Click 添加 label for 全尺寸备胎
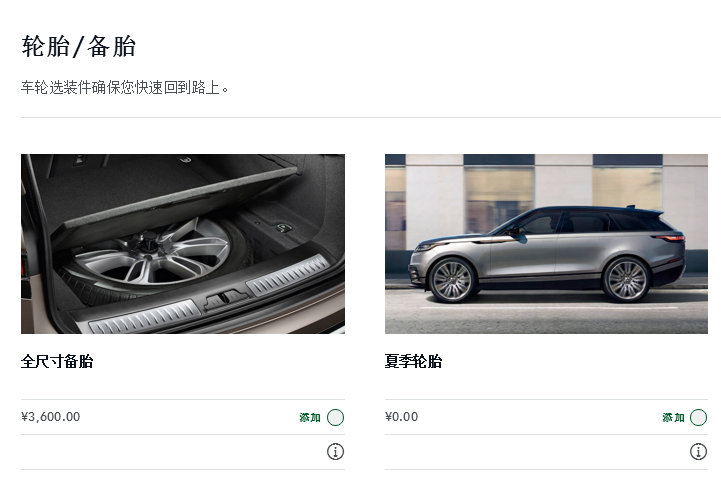Screen dimensions: 721x495 (x=310, y=417)
